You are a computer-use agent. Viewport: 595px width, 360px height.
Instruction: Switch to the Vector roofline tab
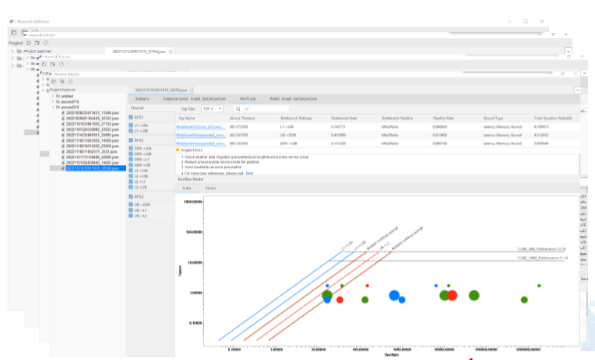210,188
